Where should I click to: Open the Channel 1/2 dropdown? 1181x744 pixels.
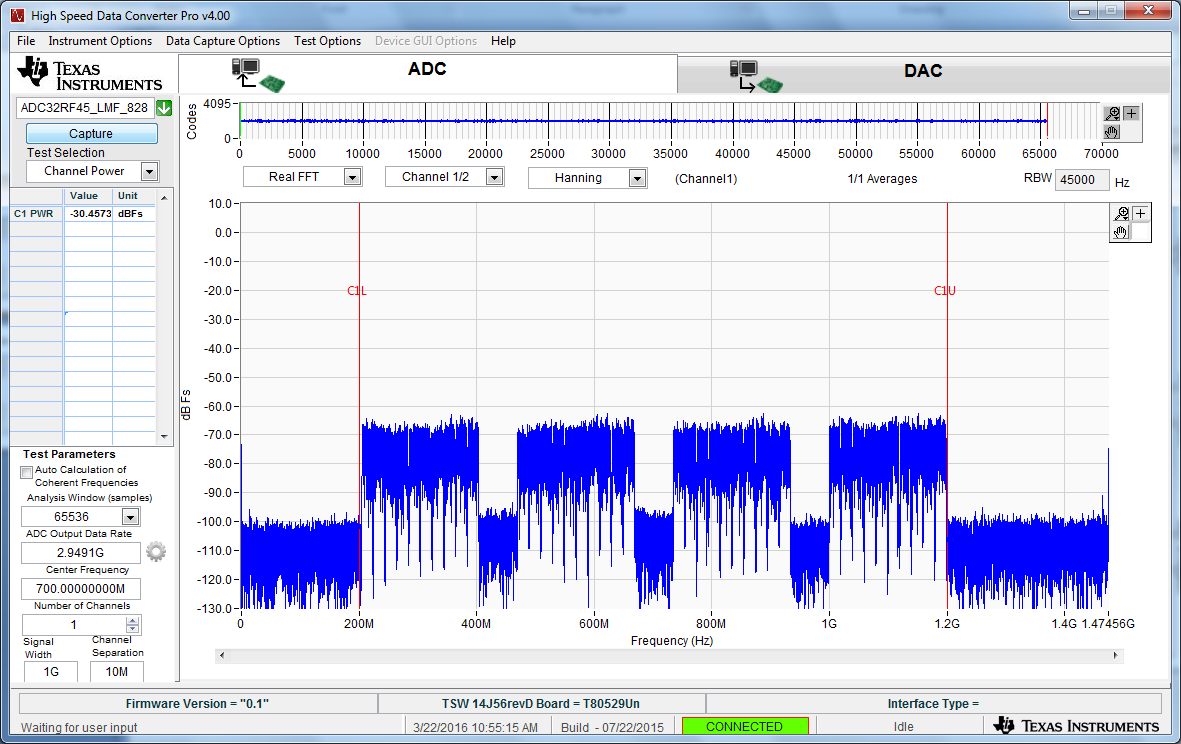tap(494, 177)
